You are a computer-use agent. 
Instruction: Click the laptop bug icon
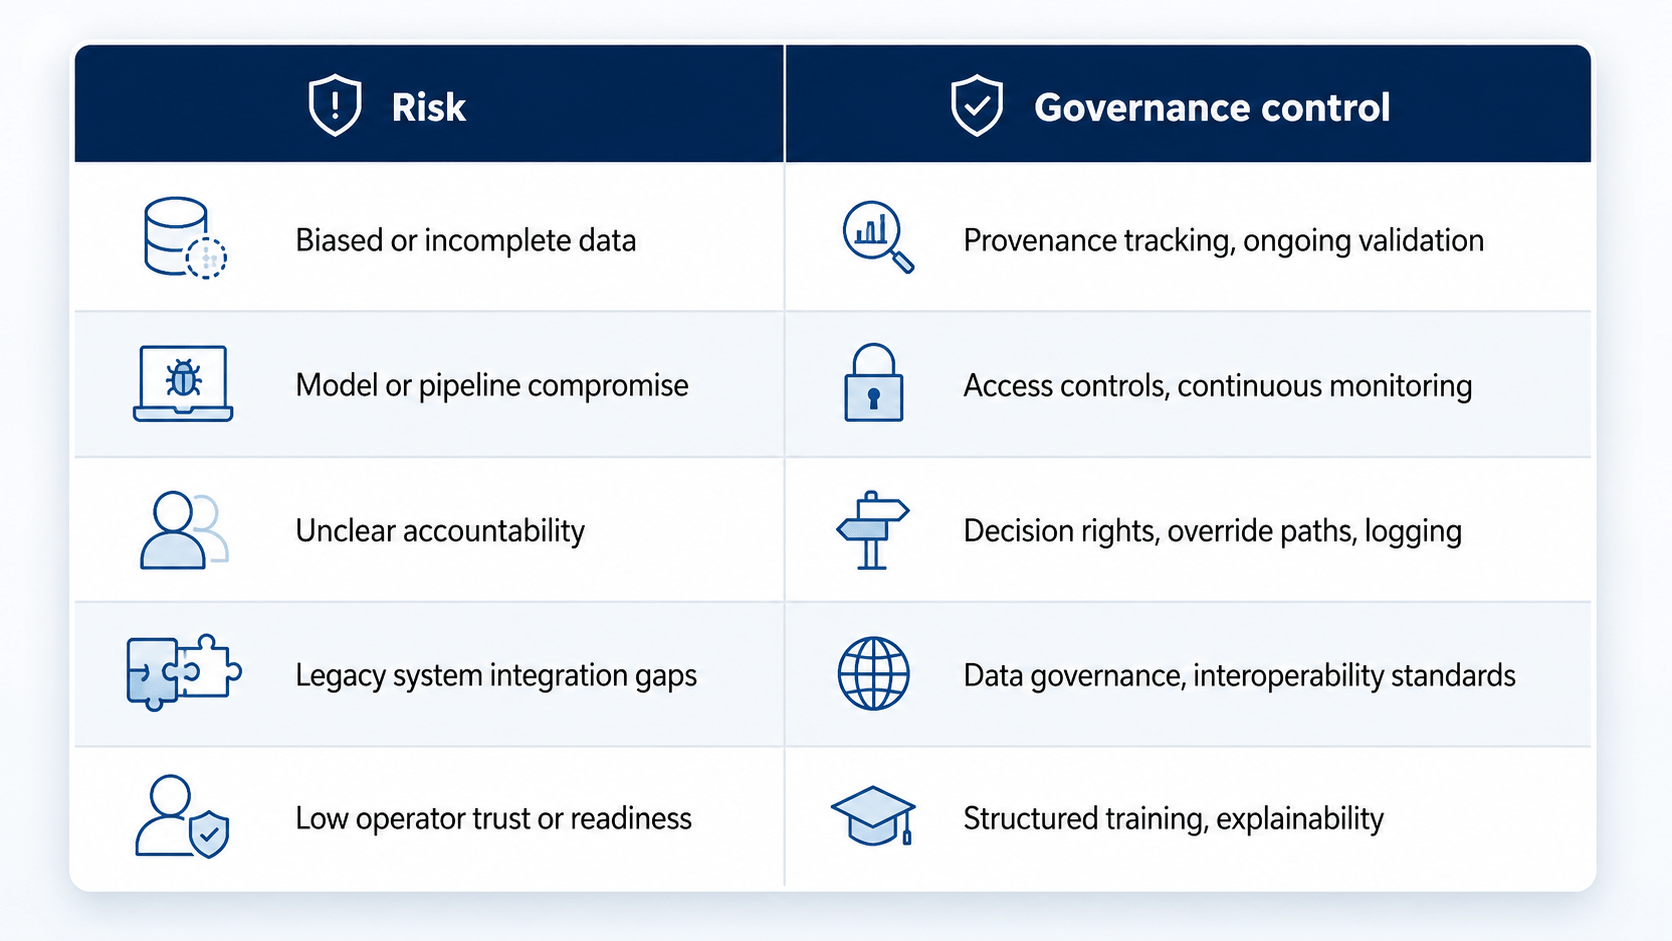coord(183,384)
